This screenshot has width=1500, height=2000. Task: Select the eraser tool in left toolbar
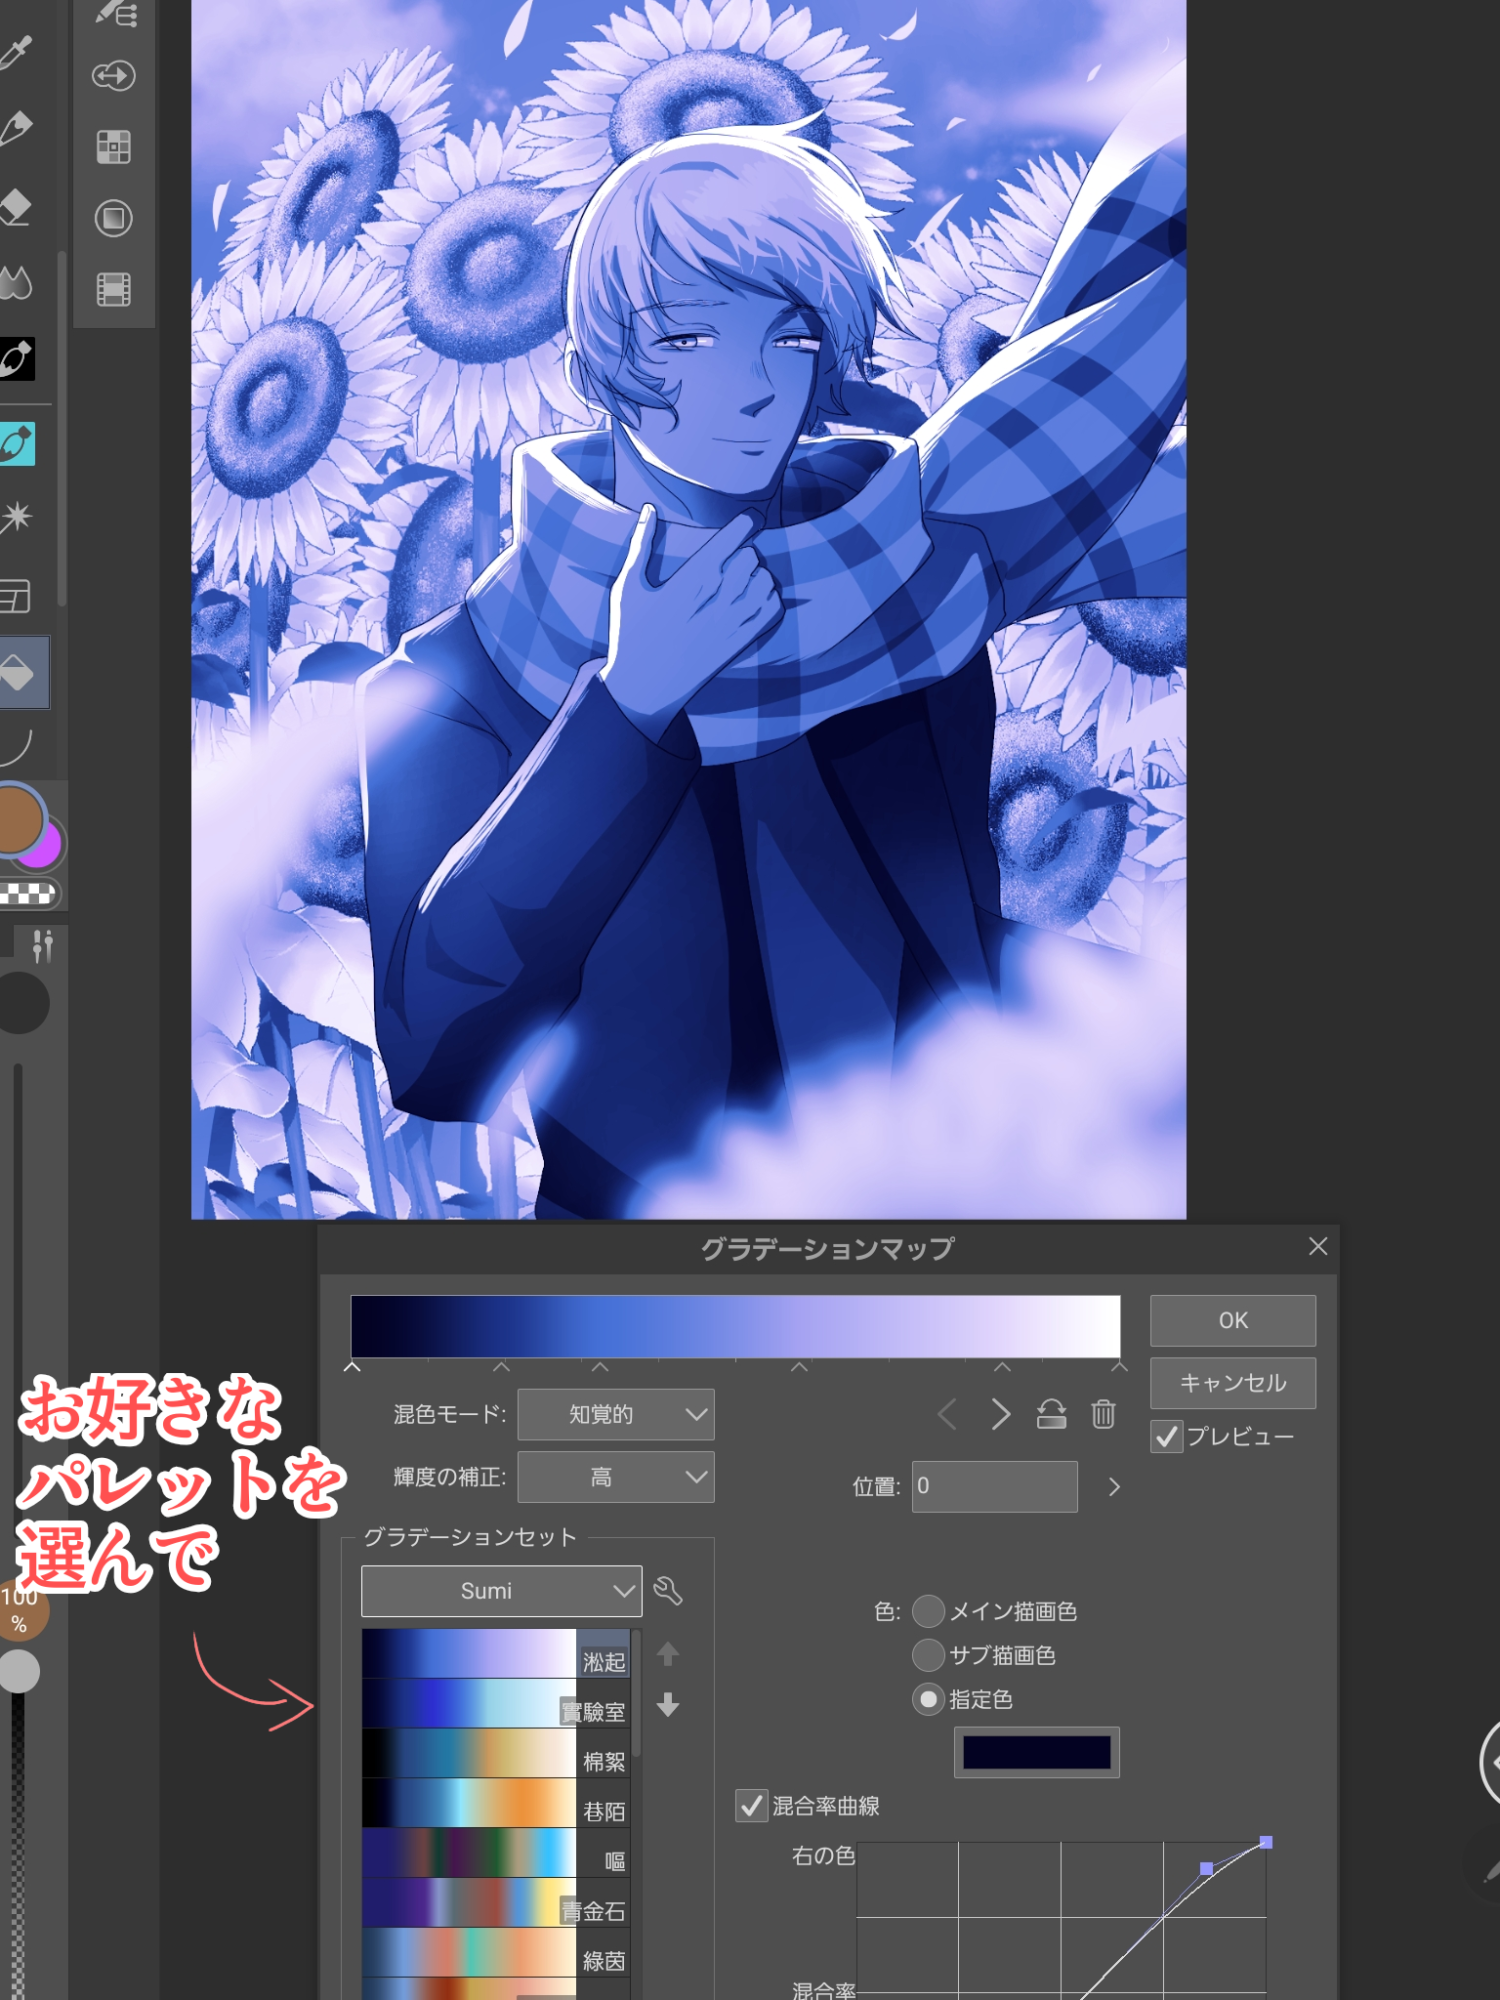(17, 207)
